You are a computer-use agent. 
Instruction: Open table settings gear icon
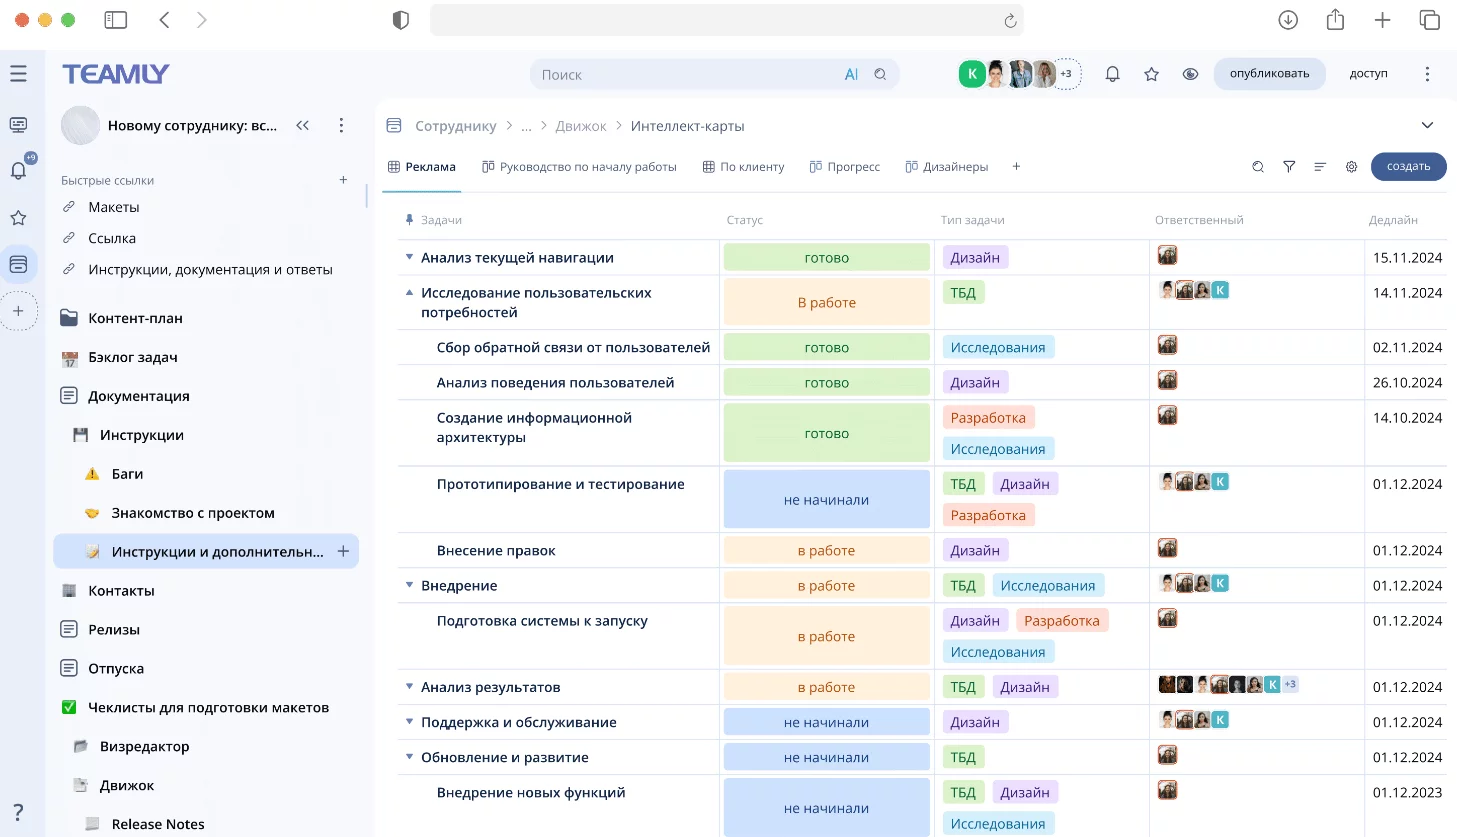[1351, 167]
